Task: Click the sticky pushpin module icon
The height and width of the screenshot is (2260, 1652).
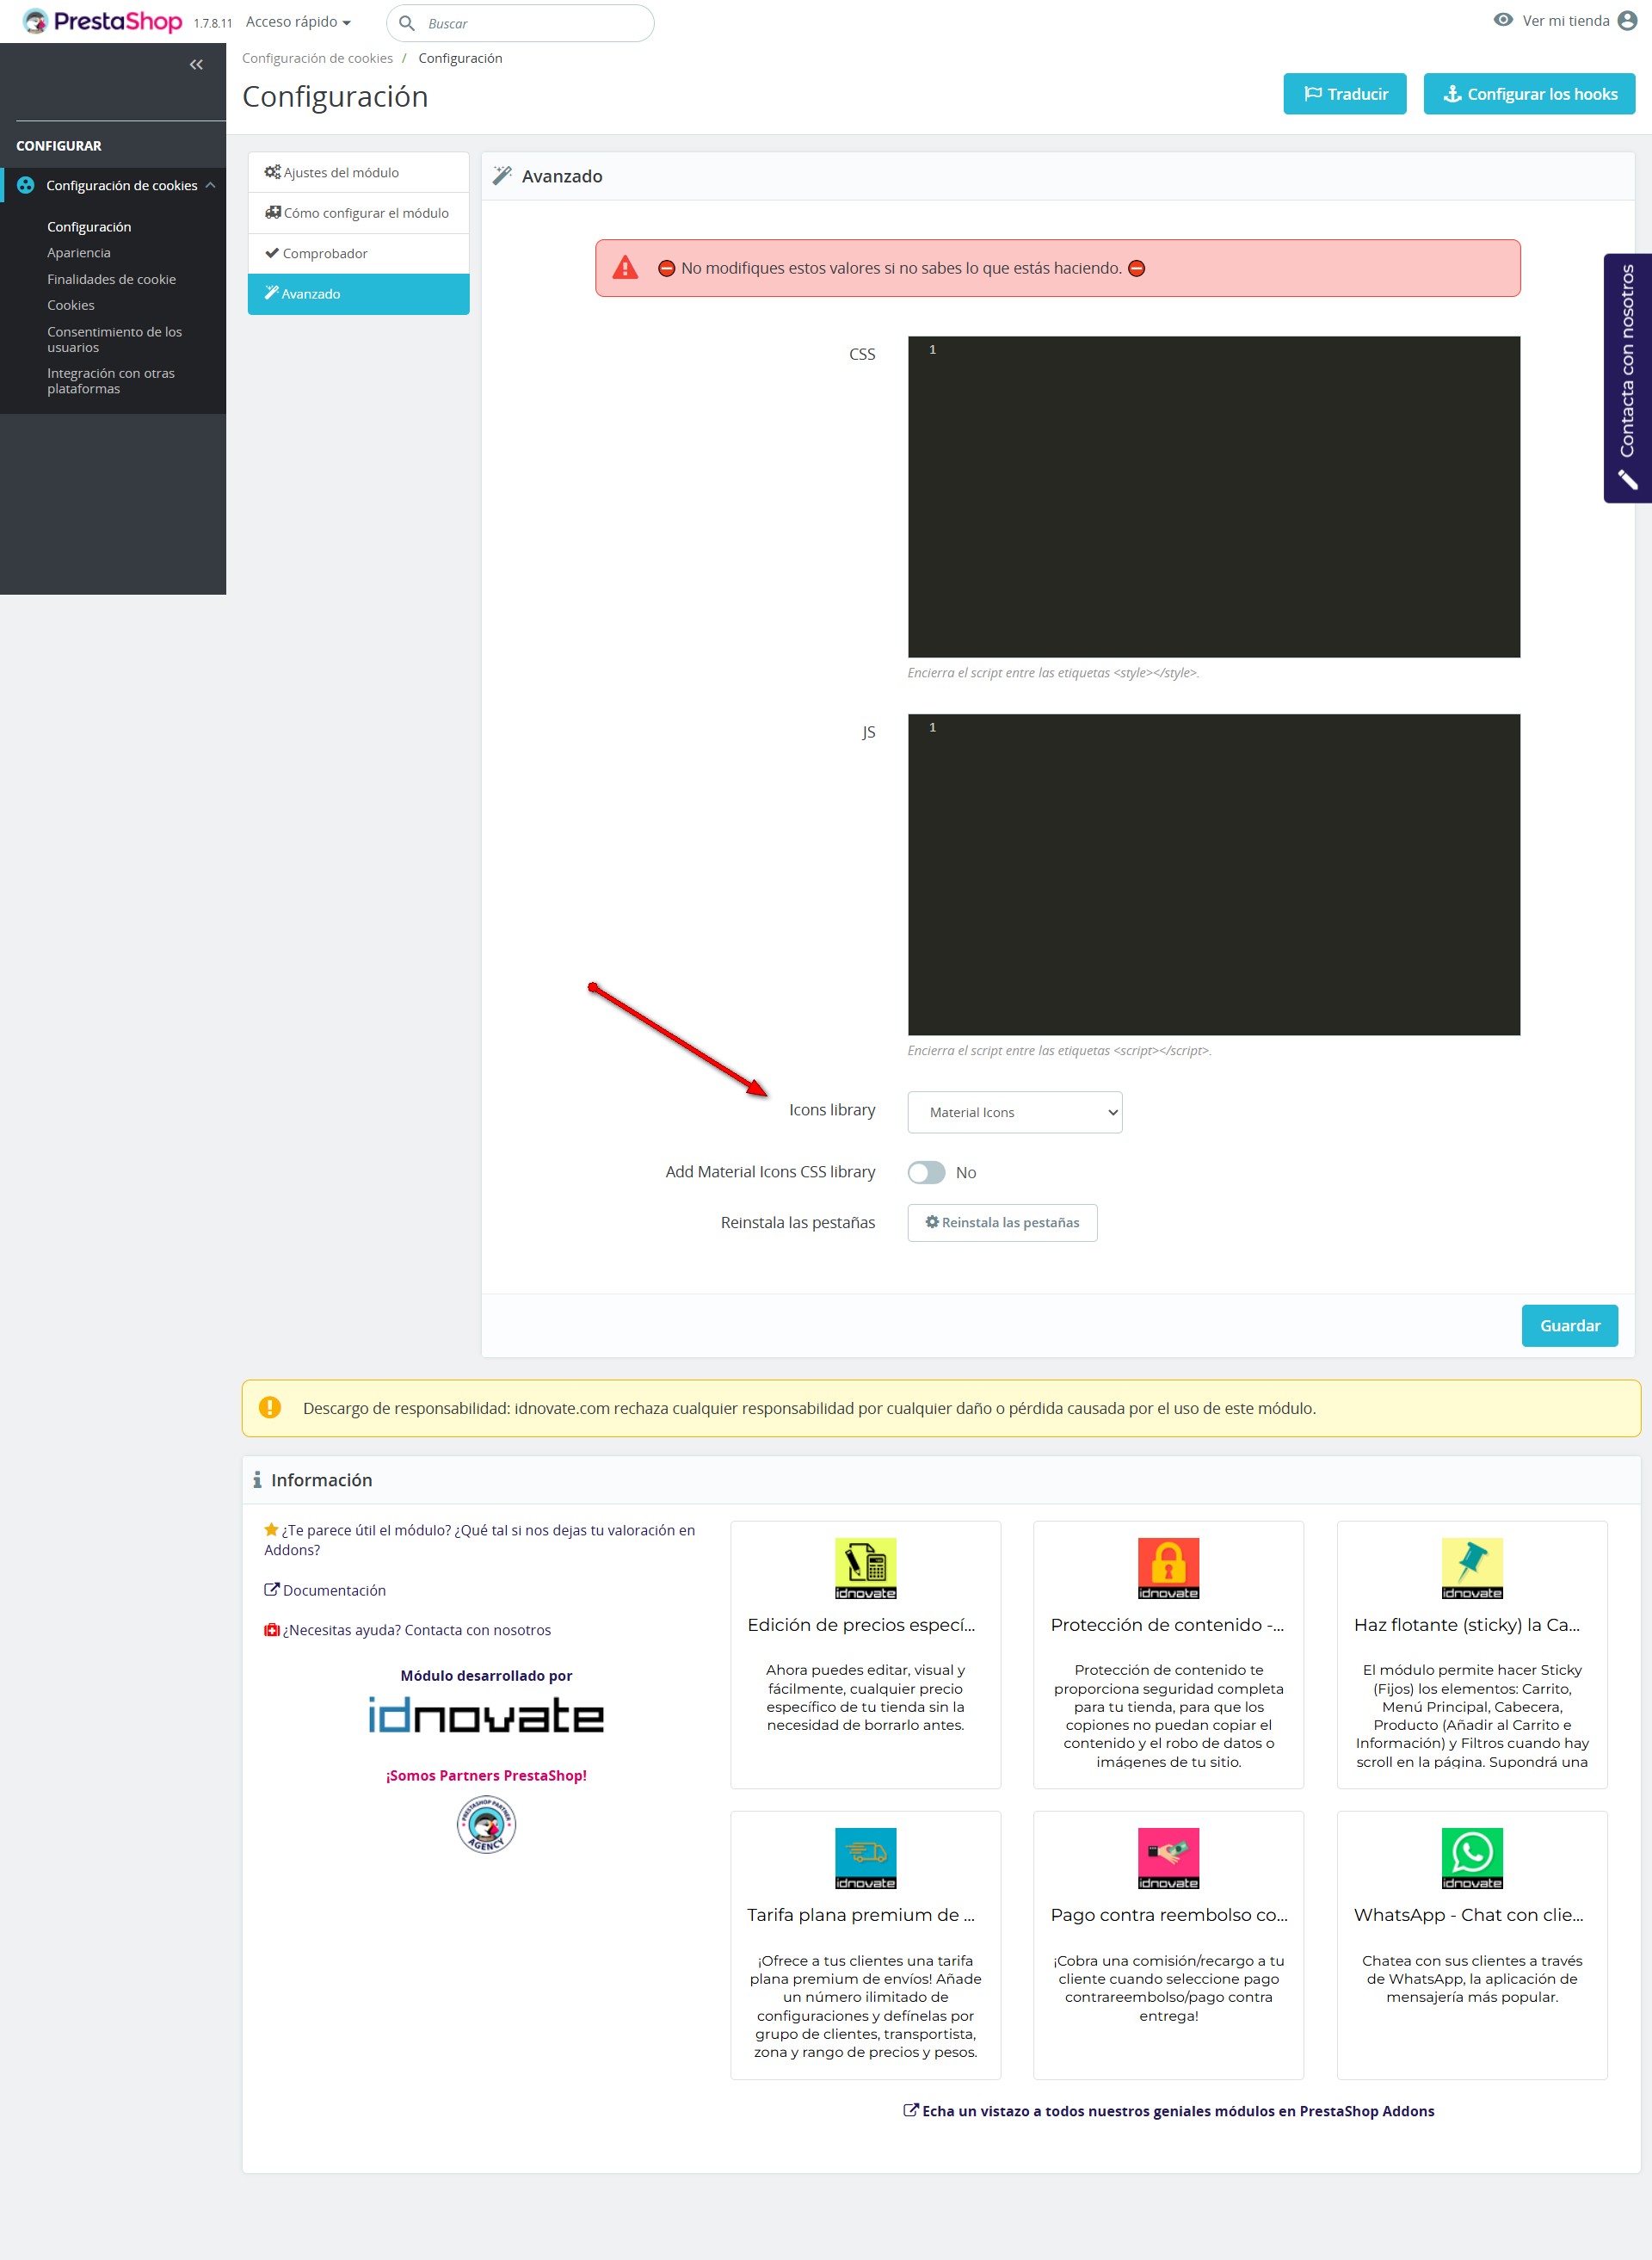Action: [x=1471, y=1567]
